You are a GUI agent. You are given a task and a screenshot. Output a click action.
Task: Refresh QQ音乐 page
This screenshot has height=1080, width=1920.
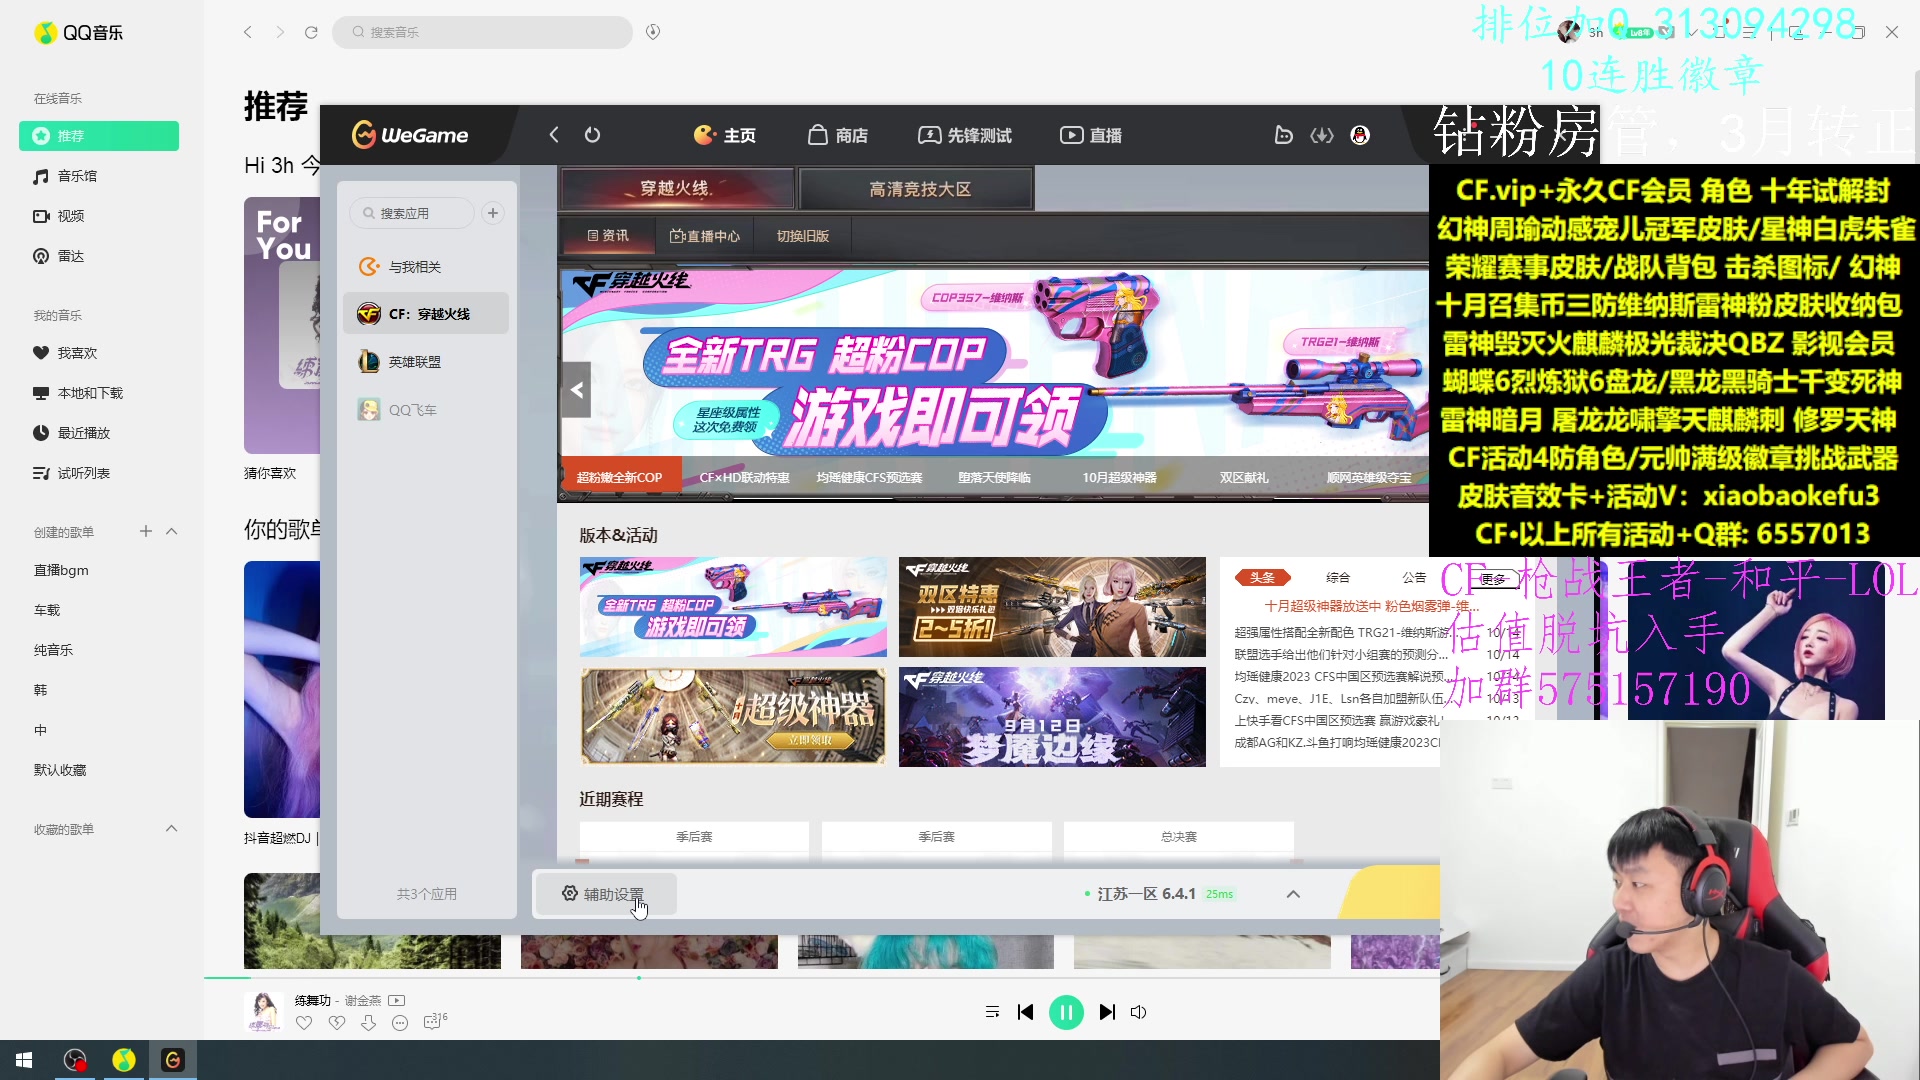coord(311,32)
